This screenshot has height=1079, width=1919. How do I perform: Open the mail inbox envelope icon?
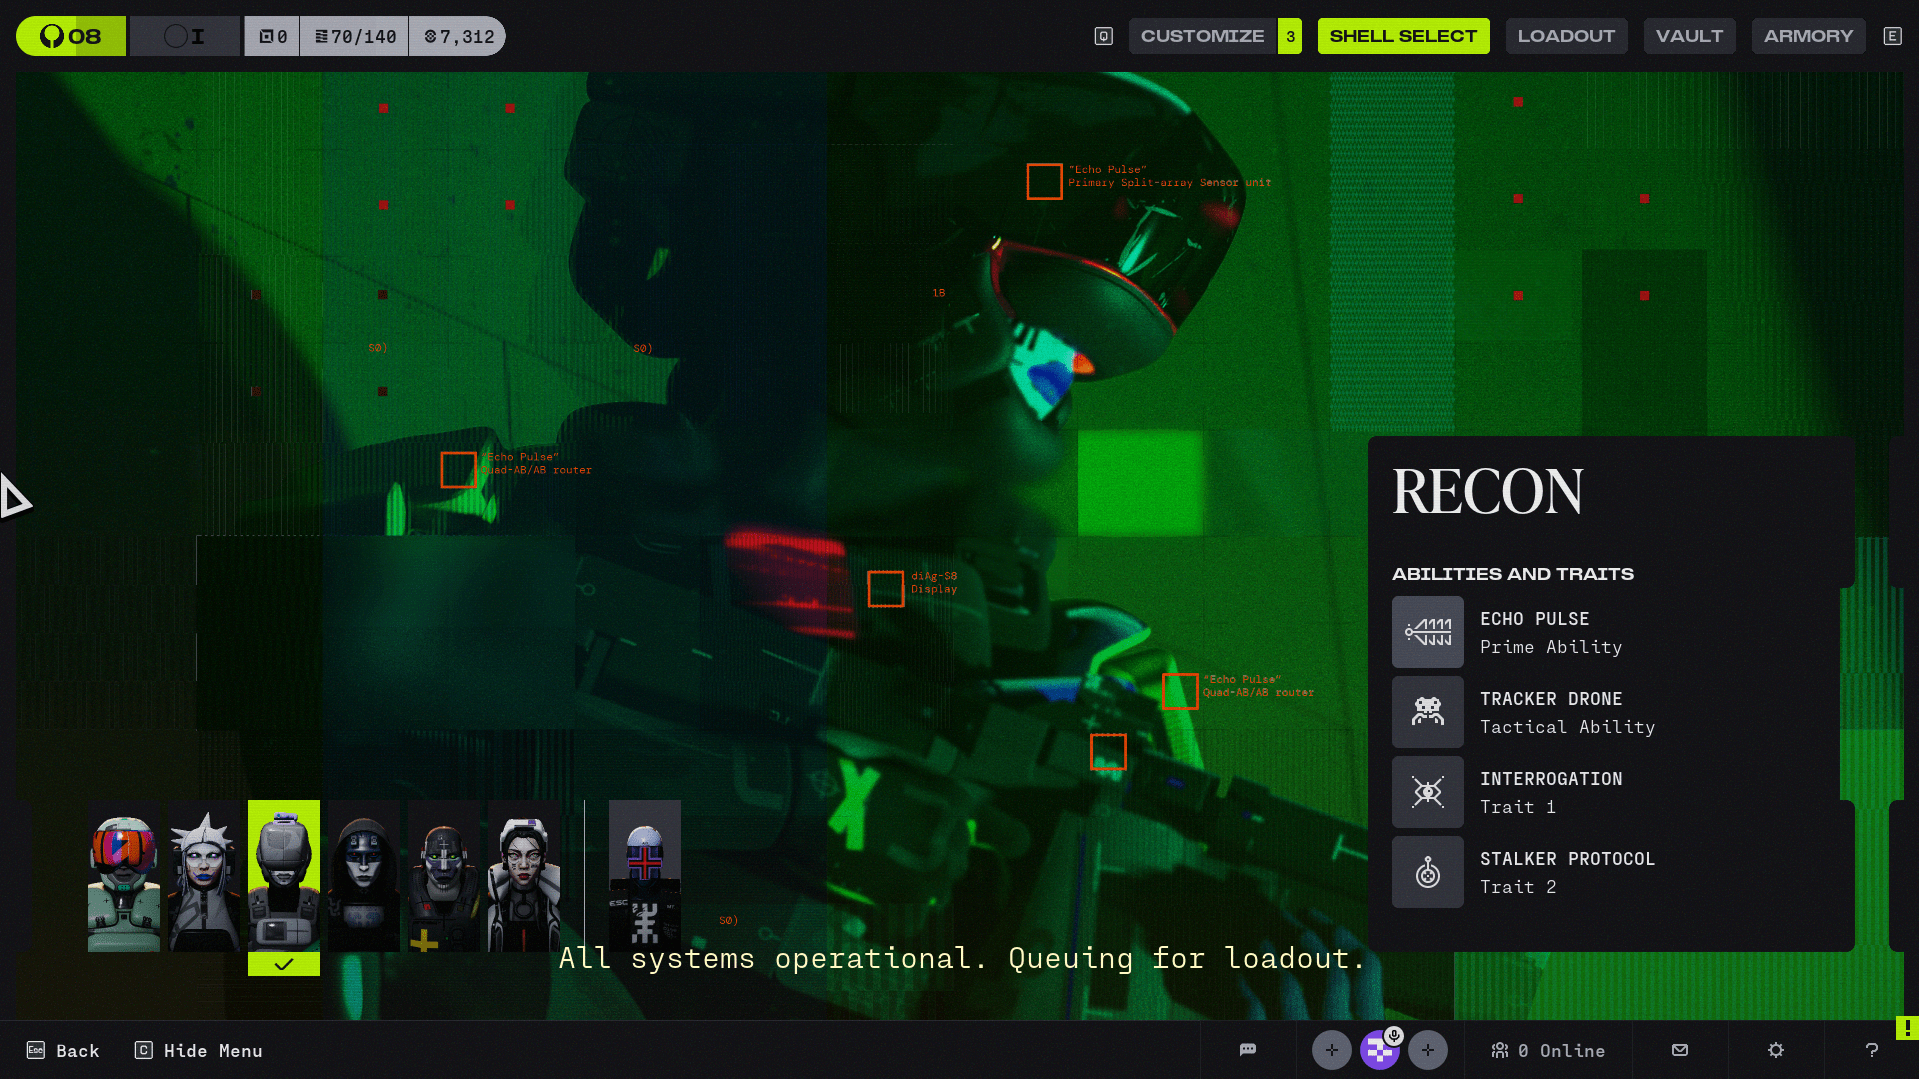pos(1680,1050)
